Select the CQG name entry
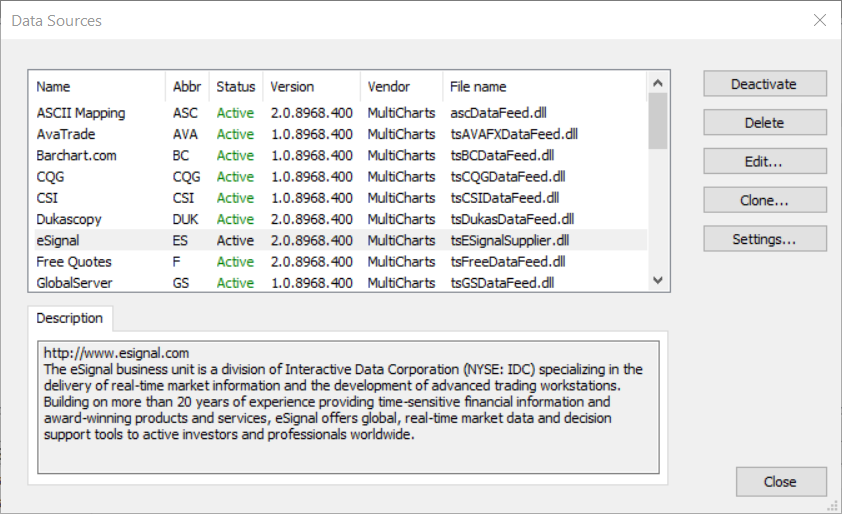842x514 pixels. click(x=50, y=177)
